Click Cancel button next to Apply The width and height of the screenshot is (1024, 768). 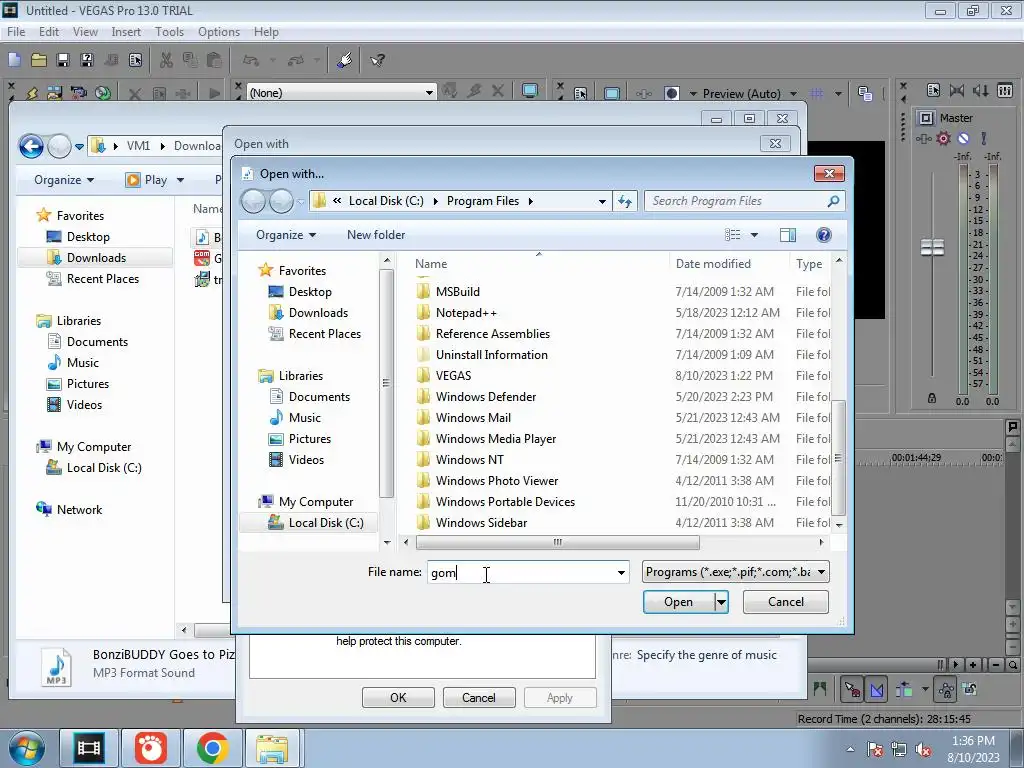pyautogui.click(x=479, y=697)
